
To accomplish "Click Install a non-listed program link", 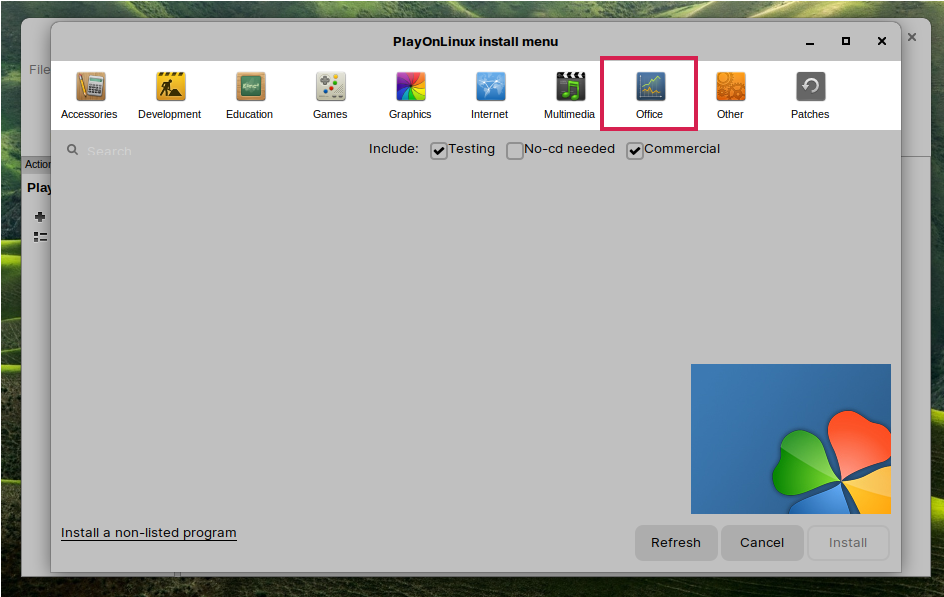I will [149, 533].
